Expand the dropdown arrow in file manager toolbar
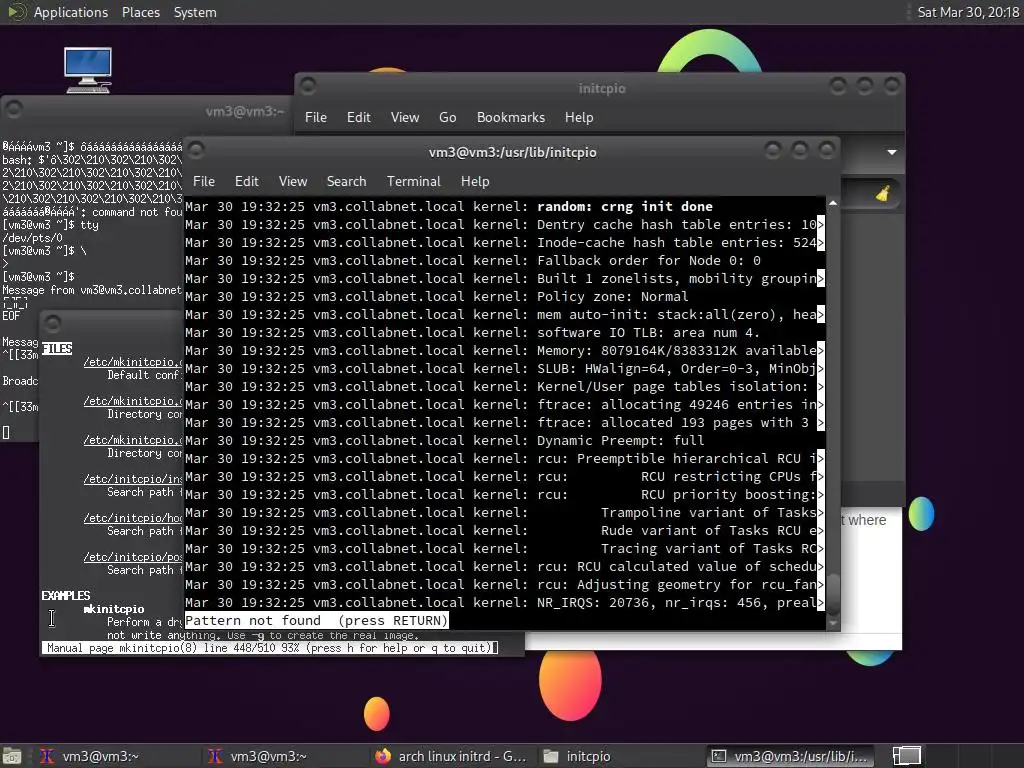This screenshot has height=768, width=1024. tap(891, 152)
